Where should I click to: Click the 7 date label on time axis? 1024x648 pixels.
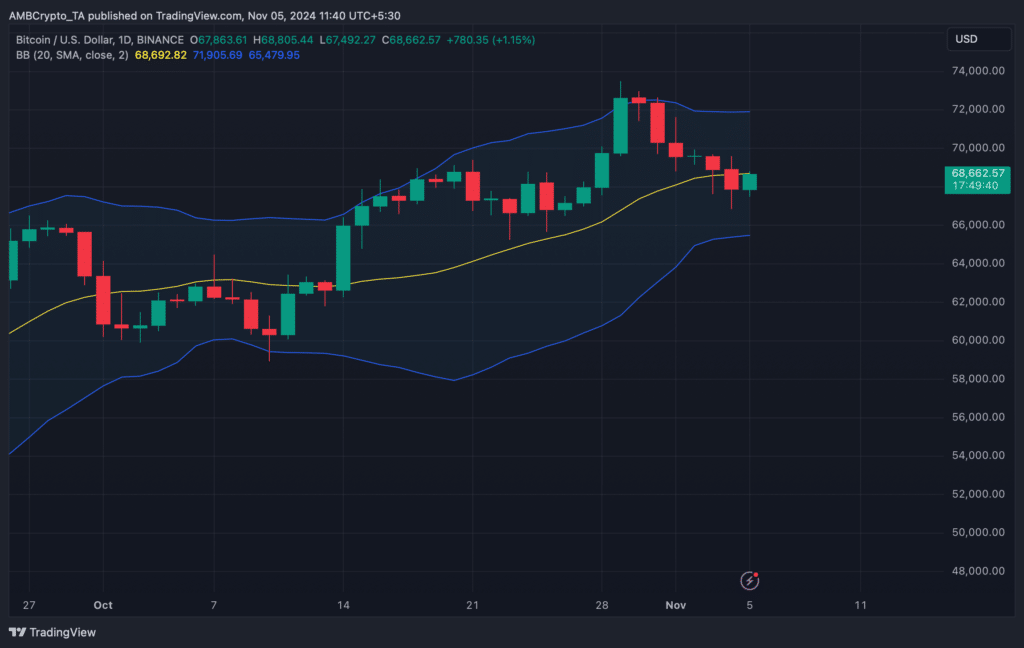[214, 606]
